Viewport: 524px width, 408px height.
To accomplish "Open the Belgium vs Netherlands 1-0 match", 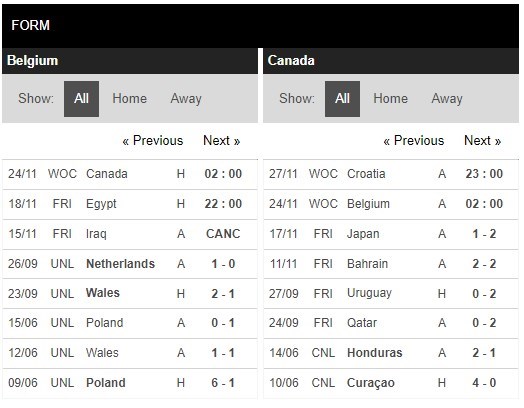I will click(x=130, y=264).
